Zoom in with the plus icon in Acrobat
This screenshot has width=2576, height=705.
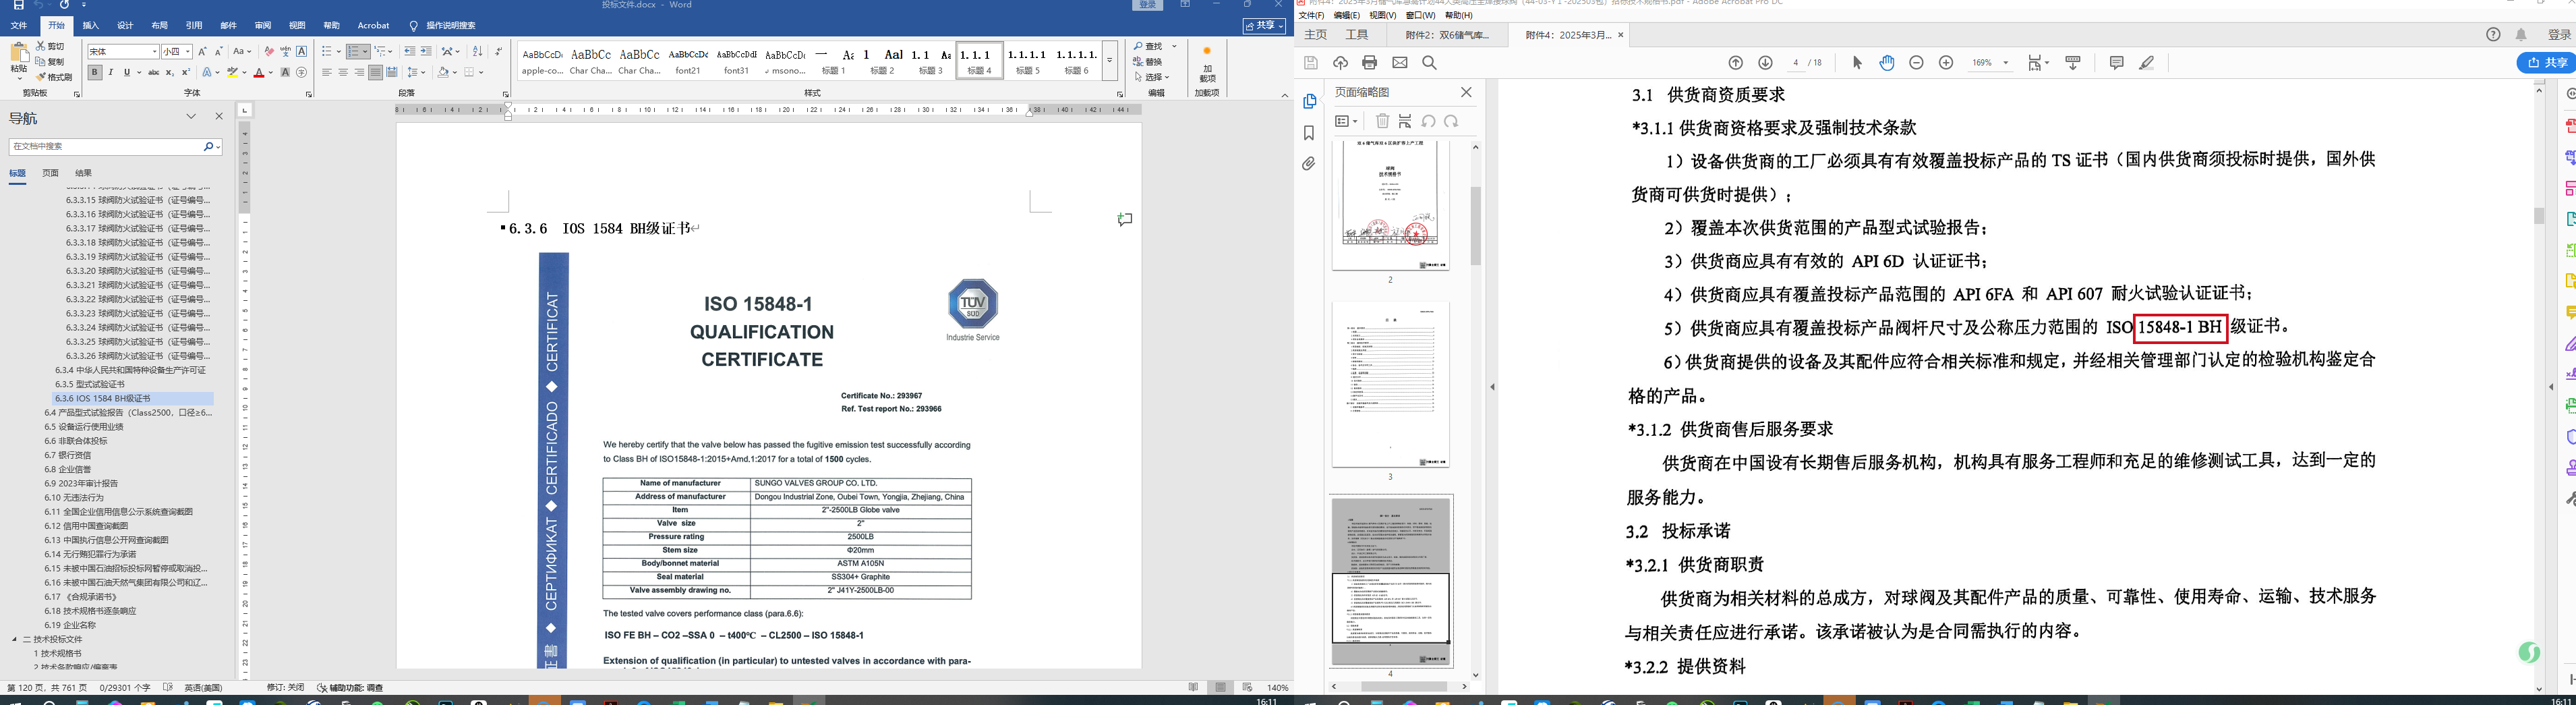click(x=1946, y=63)
